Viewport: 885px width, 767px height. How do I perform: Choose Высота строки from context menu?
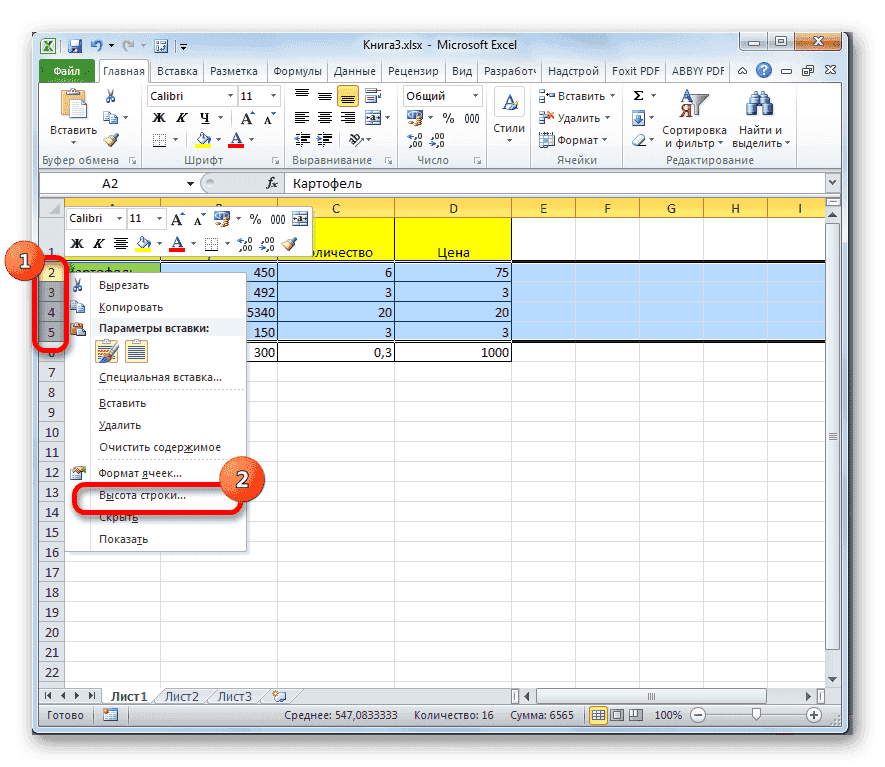tap(142, 495)
